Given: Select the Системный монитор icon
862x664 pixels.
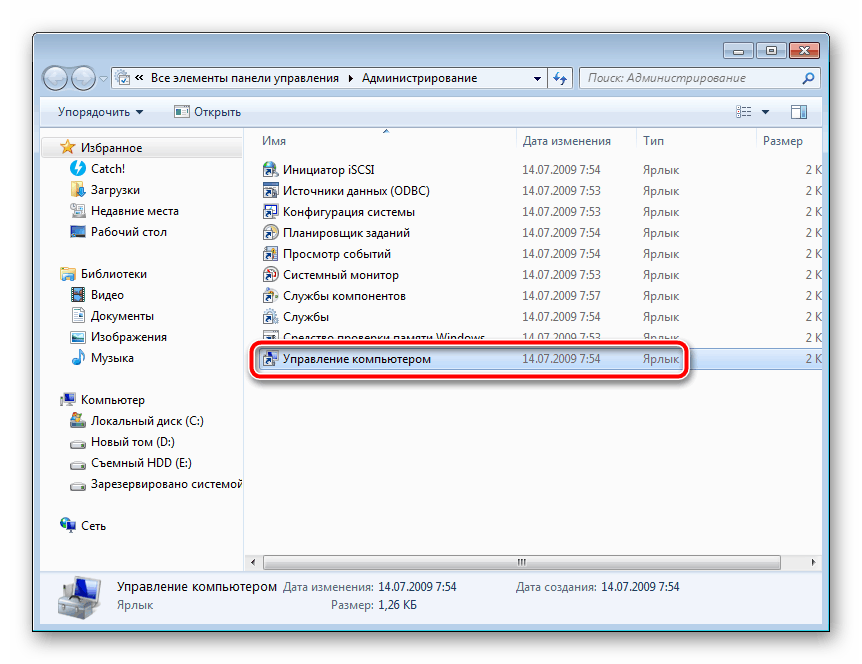Looking at the screenshot, I should (x=269, y=275).
